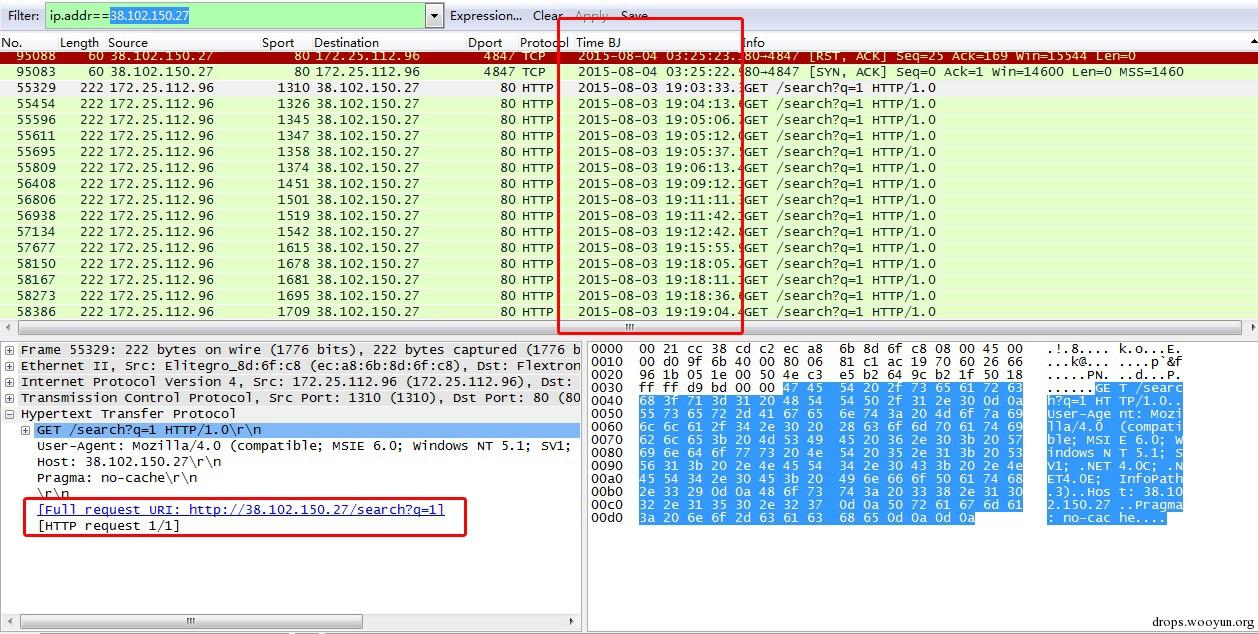Expand Internet Protocol Version 4 node

tap(10, 382)
